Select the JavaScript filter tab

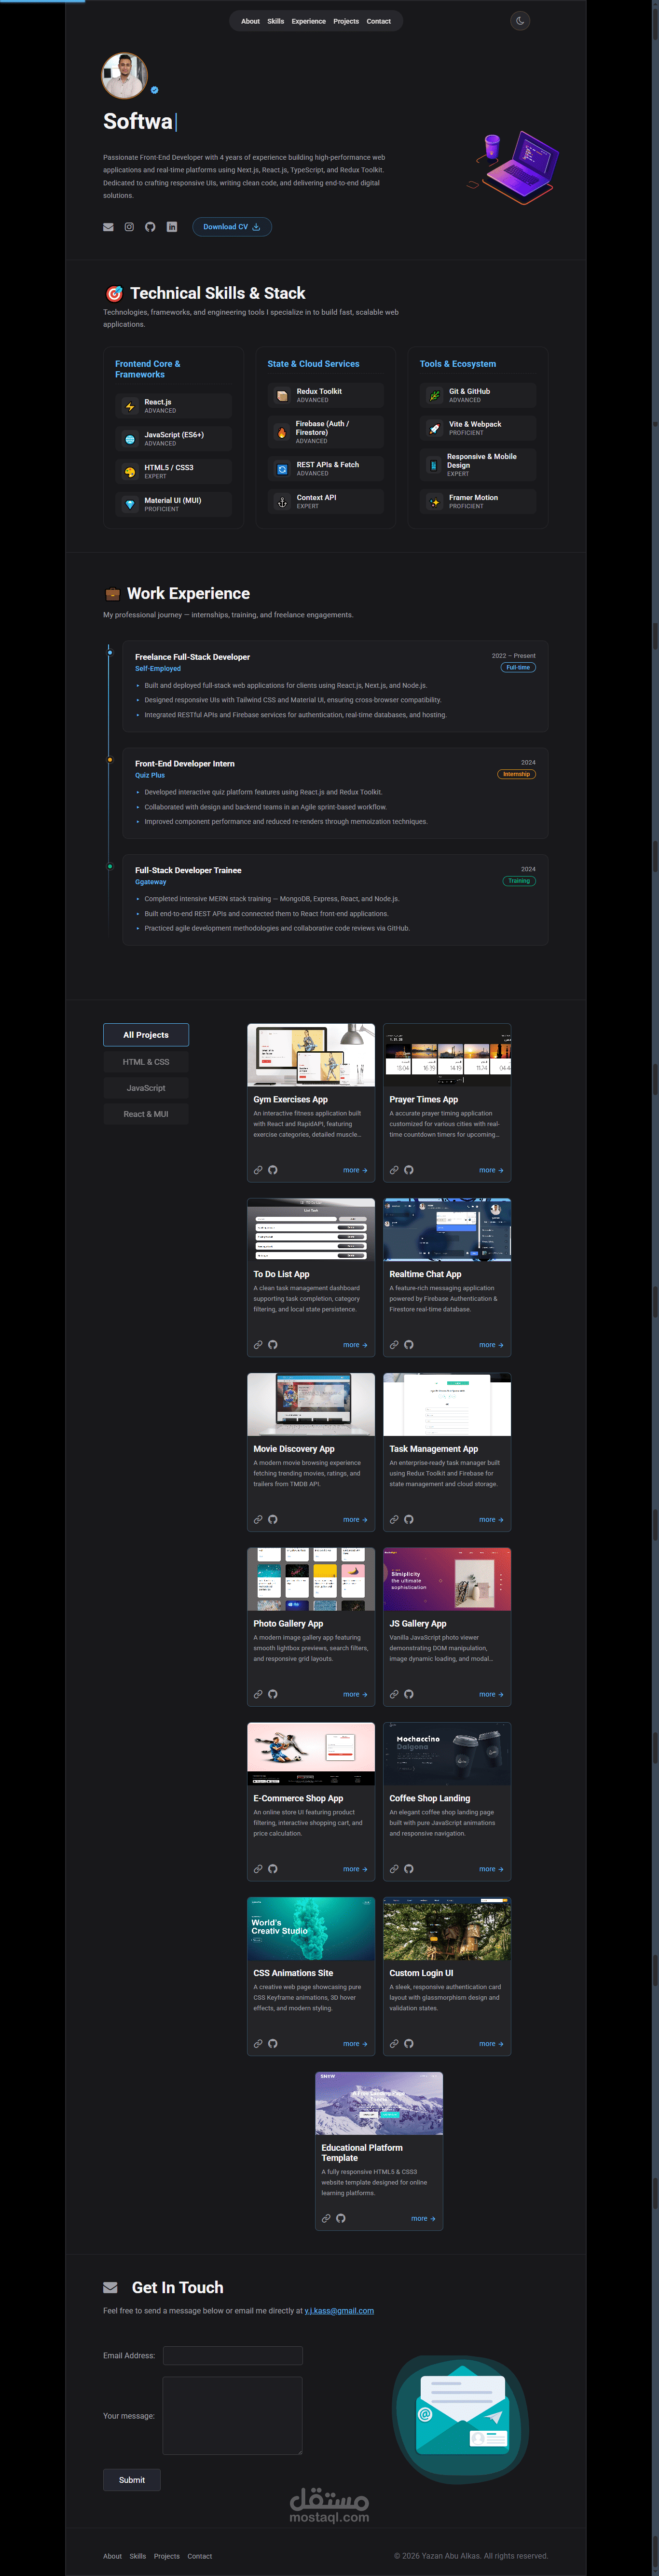pyautogui.click(x=146, y=1088)
